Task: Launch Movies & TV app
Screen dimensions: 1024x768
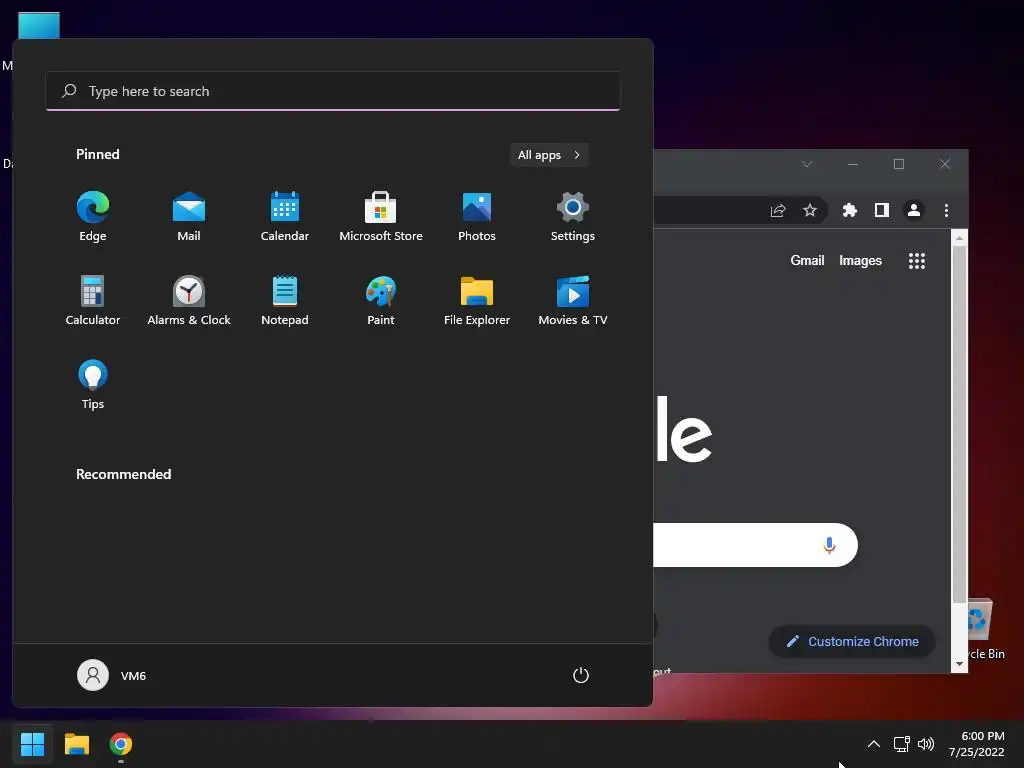Action: click(573, 300)
